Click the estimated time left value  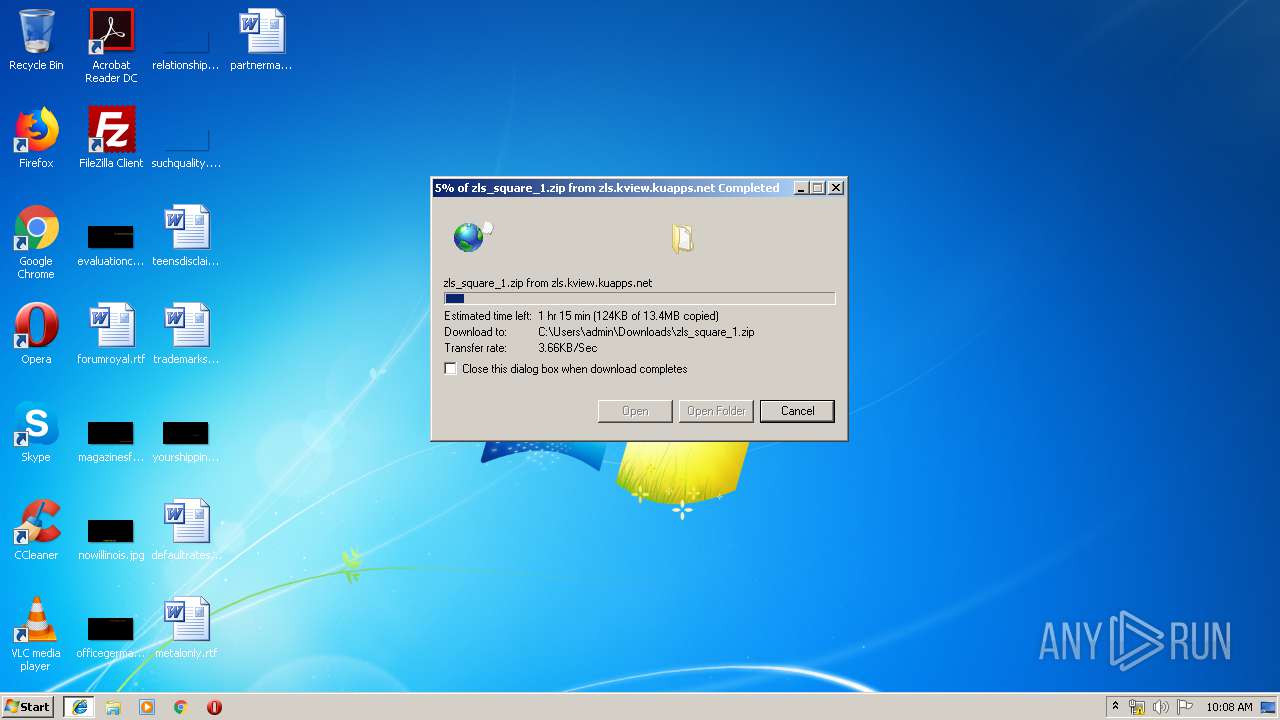coord(628,316)
